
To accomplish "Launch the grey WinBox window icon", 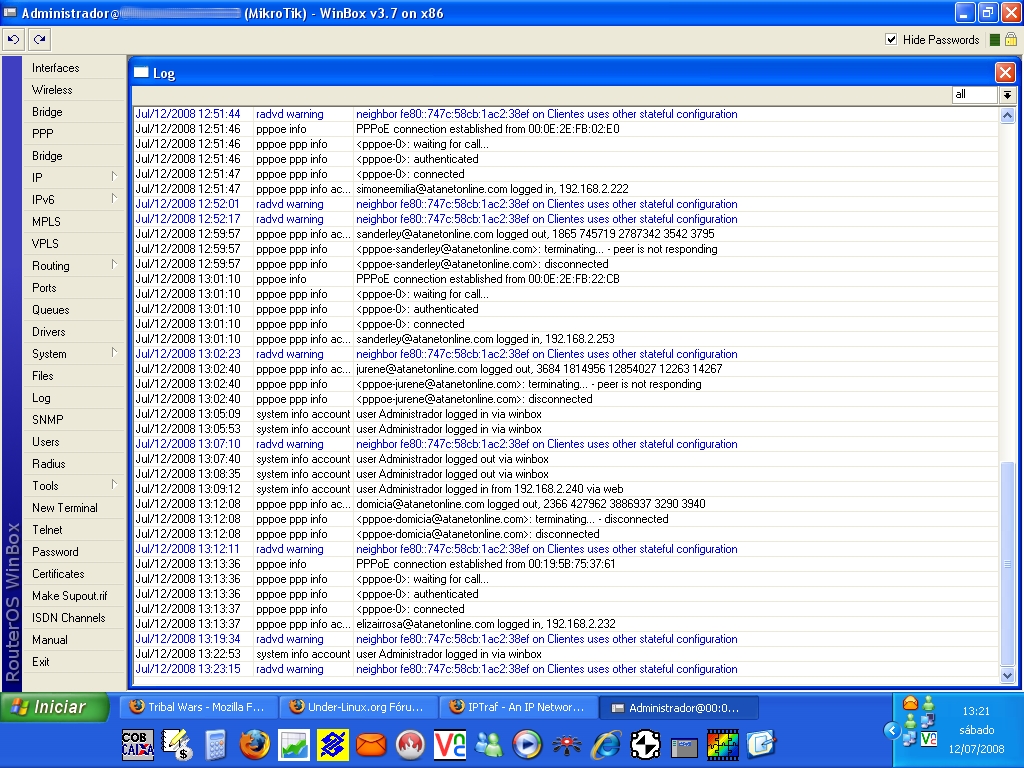I will (x=684, y=746).
